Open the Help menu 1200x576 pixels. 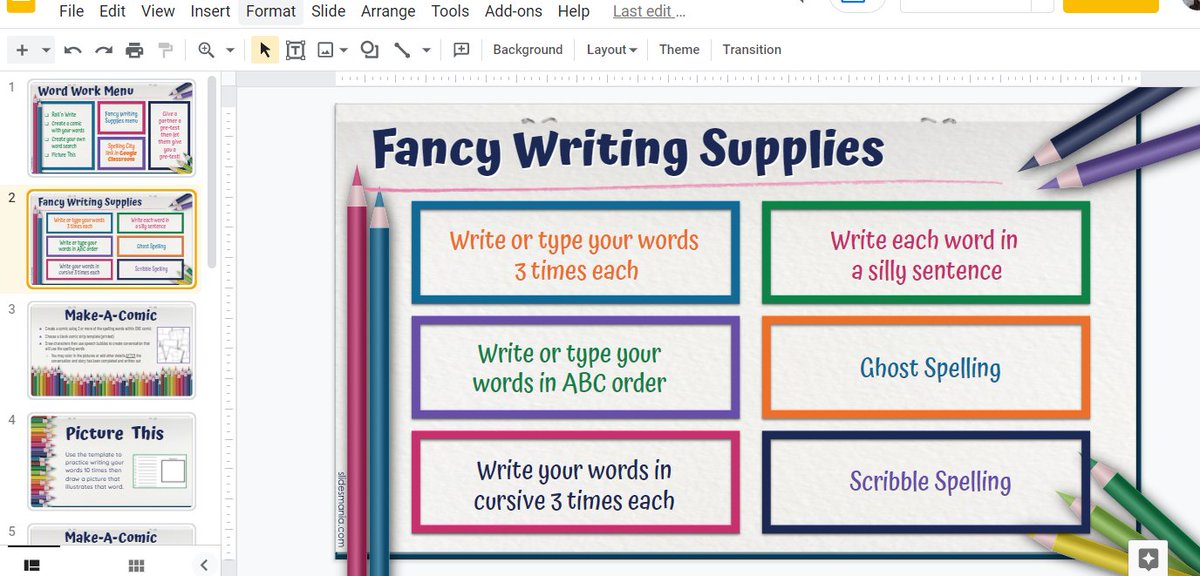pos(574,12)
